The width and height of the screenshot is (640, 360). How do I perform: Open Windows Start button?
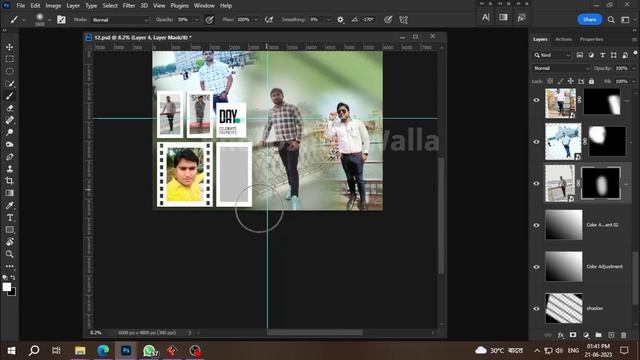[x=11, y=351]
